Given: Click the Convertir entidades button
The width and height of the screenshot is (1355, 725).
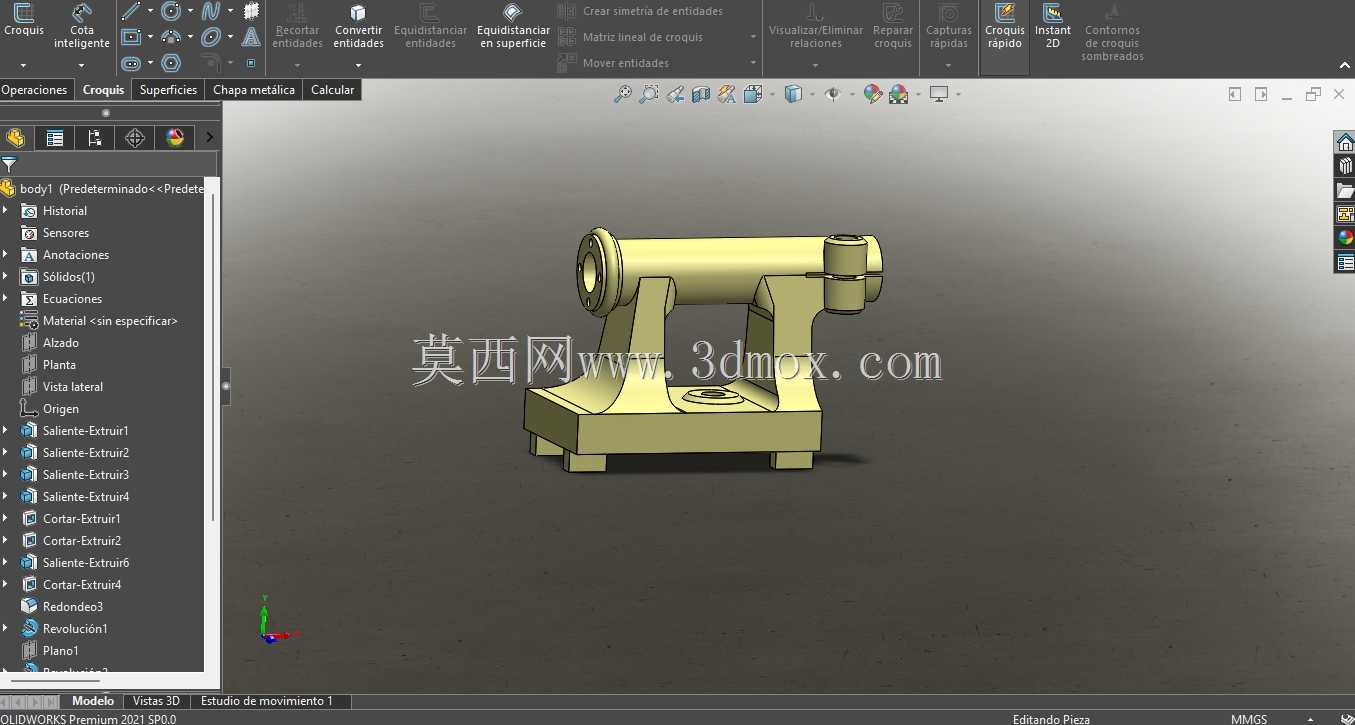Looking at the screenshot, I should 358,27.
